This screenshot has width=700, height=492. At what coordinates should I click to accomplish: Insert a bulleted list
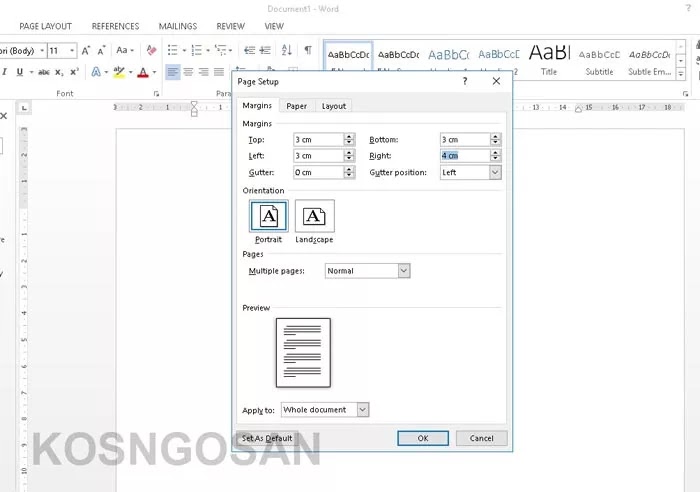[173, 50]
